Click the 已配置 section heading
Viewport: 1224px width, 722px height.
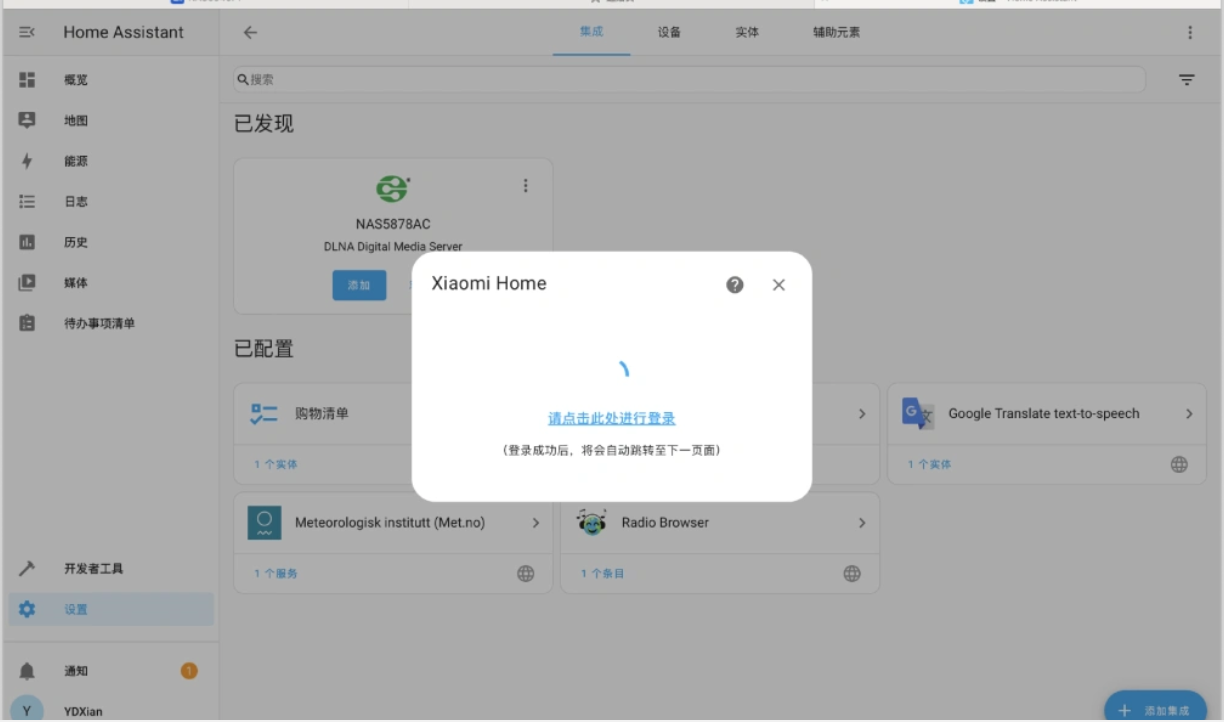[264, 349]
